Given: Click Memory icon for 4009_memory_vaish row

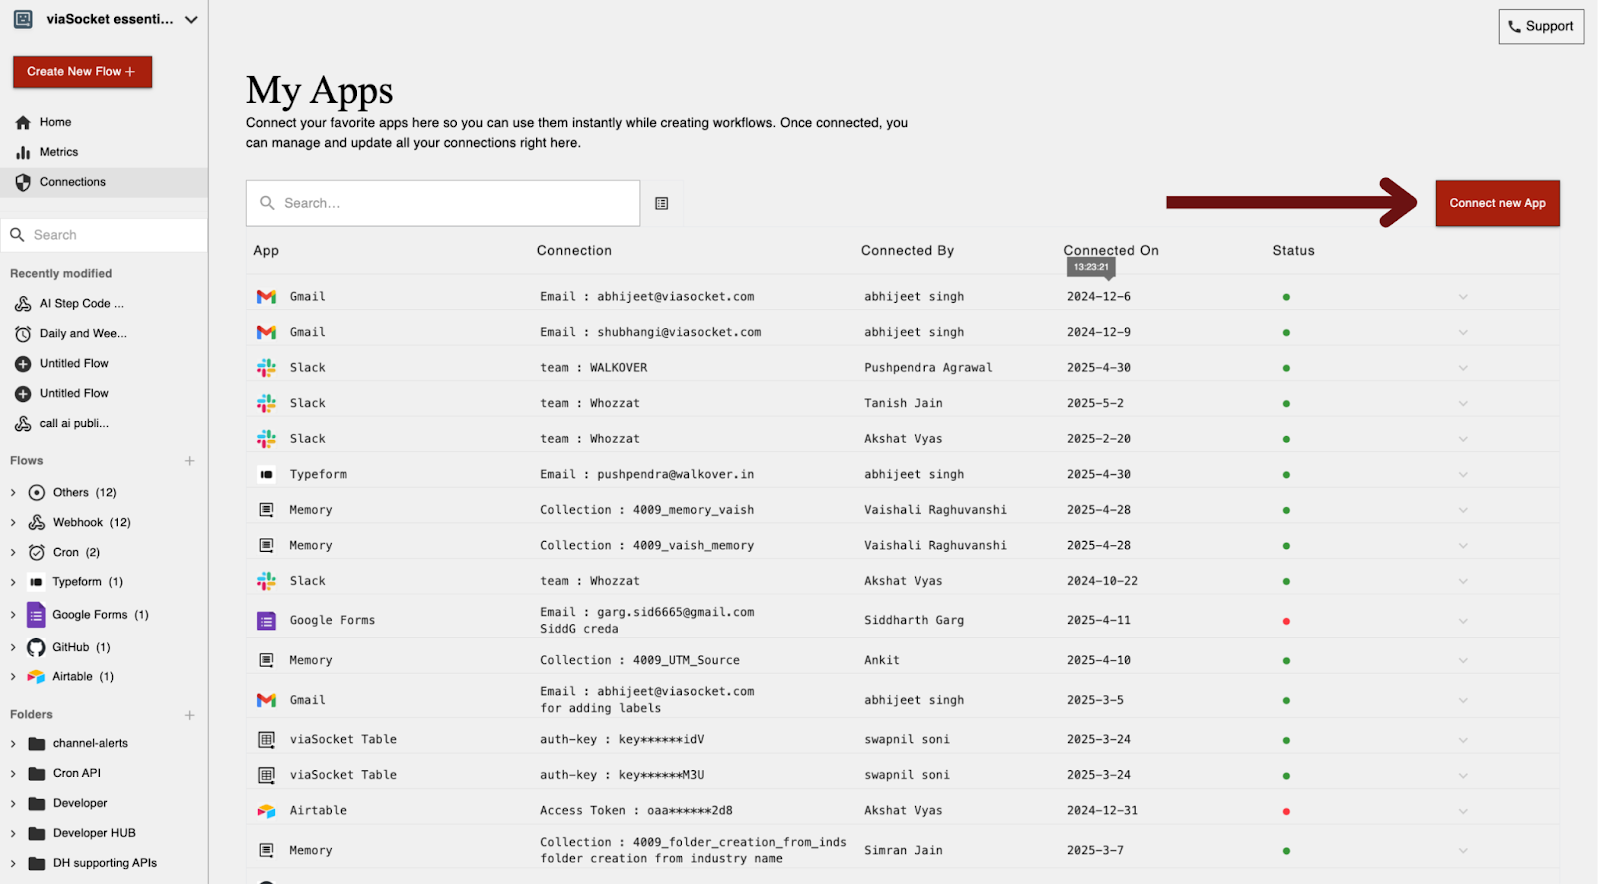Looking at the screenshot, I should (x=266, y=510).
